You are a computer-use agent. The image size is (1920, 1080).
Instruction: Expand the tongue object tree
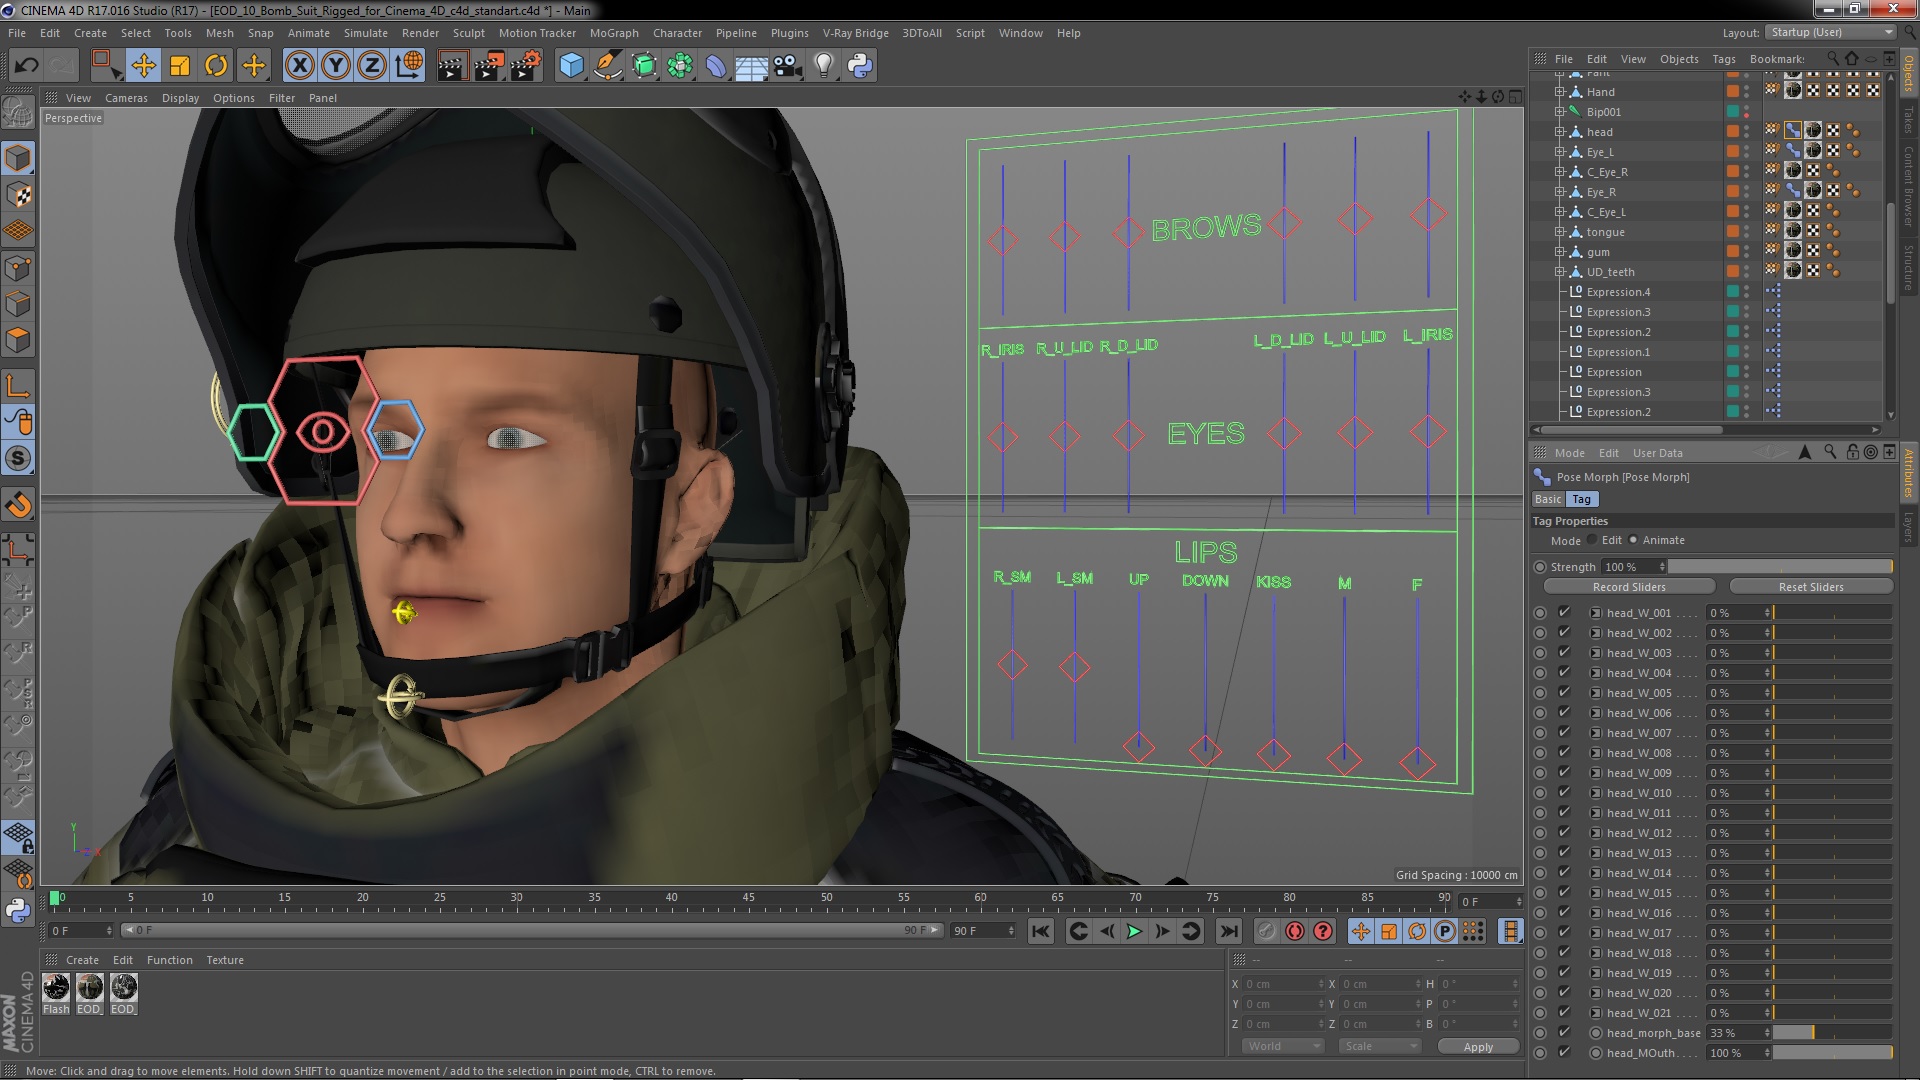pyautogui.click(x=1559, y=232)
